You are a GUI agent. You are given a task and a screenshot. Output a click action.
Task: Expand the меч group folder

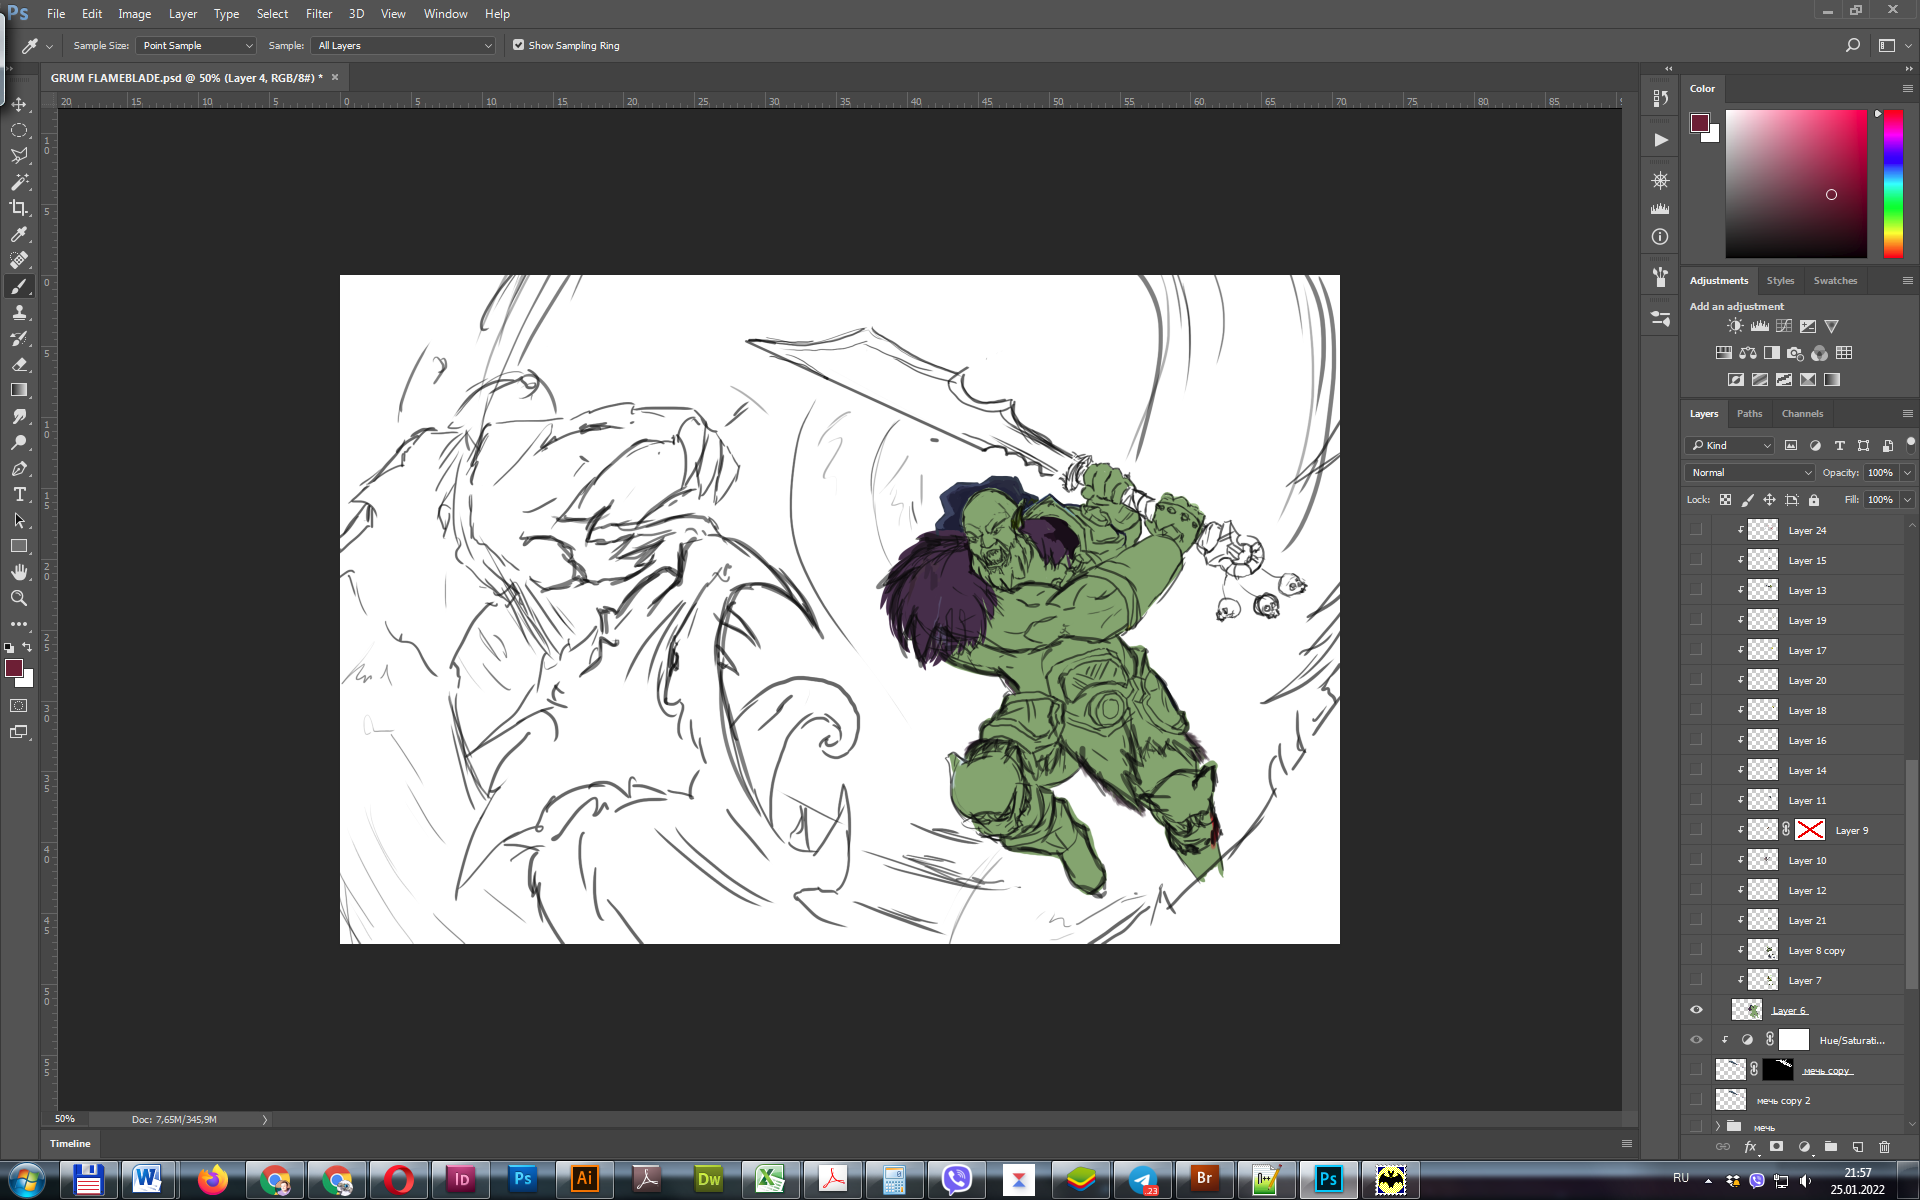(1718, 1126)
